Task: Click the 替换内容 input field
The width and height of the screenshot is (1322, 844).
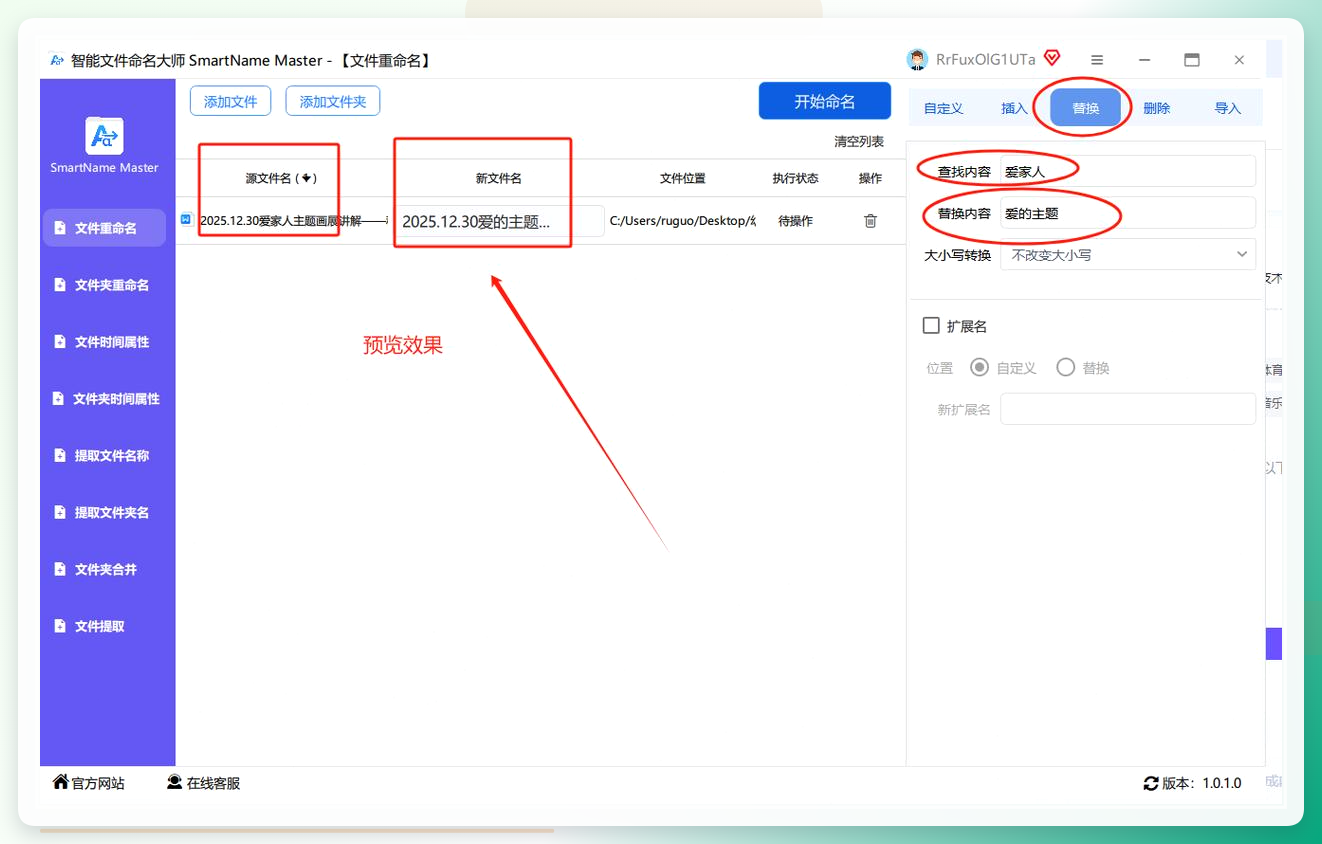Action: point(1128,213)
